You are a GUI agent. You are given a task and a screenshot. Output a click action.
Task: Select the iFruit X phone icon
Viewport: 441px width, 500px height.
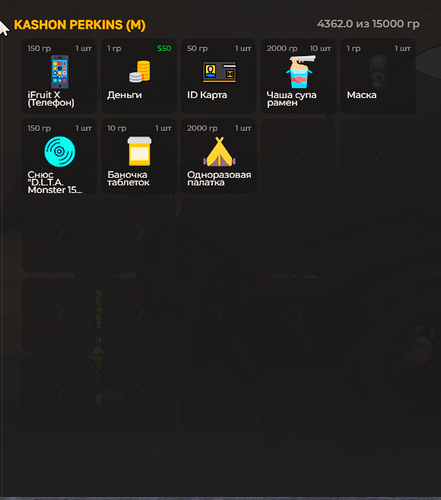[60, 72]
